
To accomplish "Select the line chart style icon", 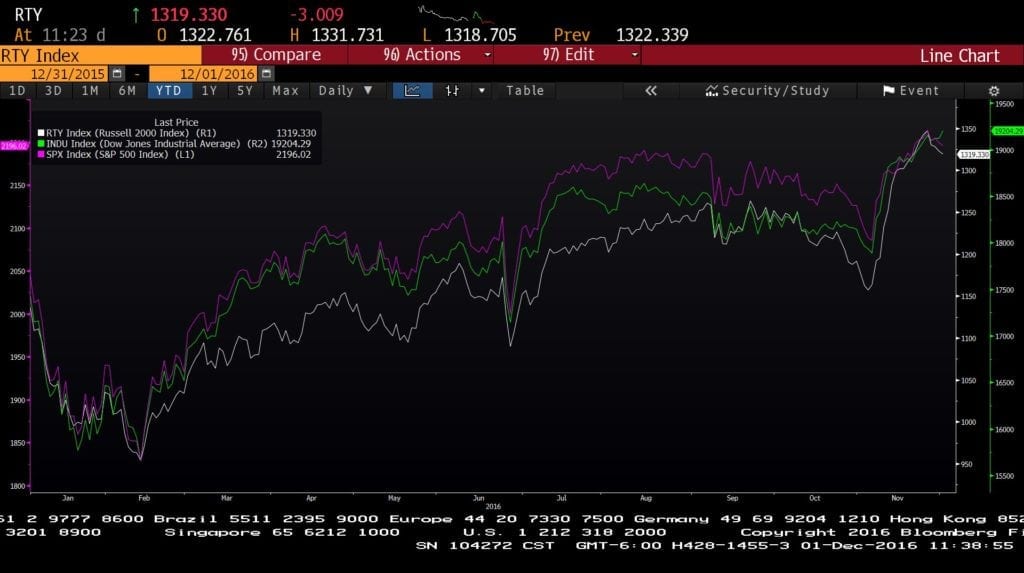I will coord(412,91).
